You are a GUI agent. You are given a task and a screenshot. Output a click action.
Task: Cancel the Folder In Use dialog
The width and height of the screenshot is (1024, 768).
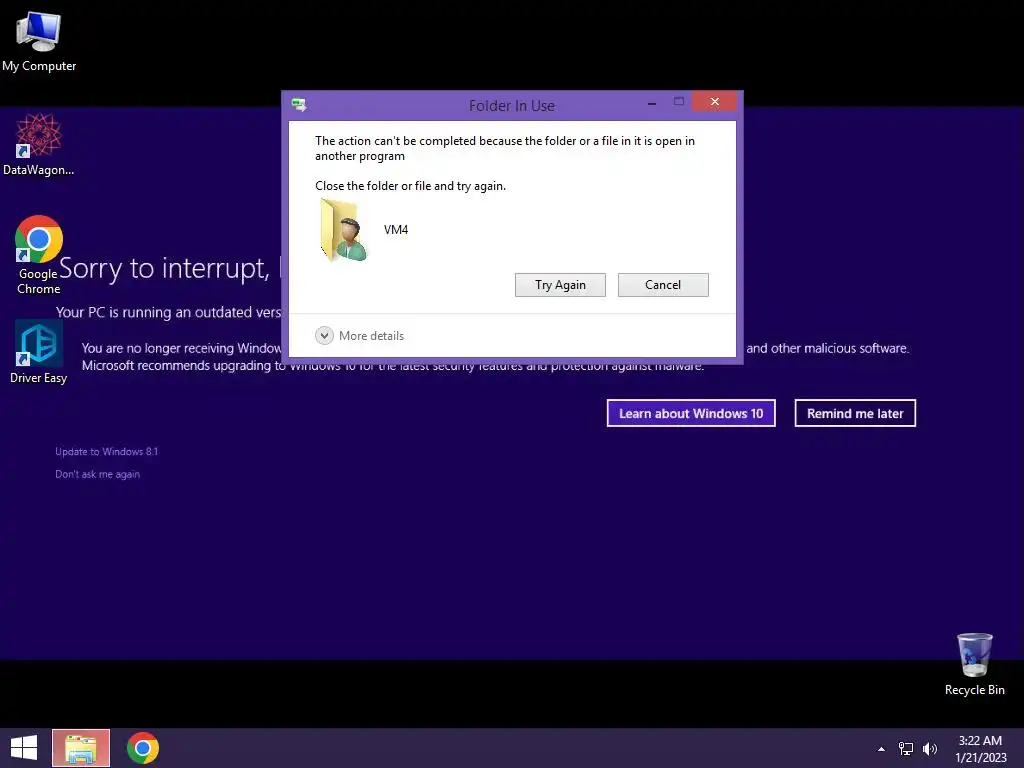coord(663,285)
